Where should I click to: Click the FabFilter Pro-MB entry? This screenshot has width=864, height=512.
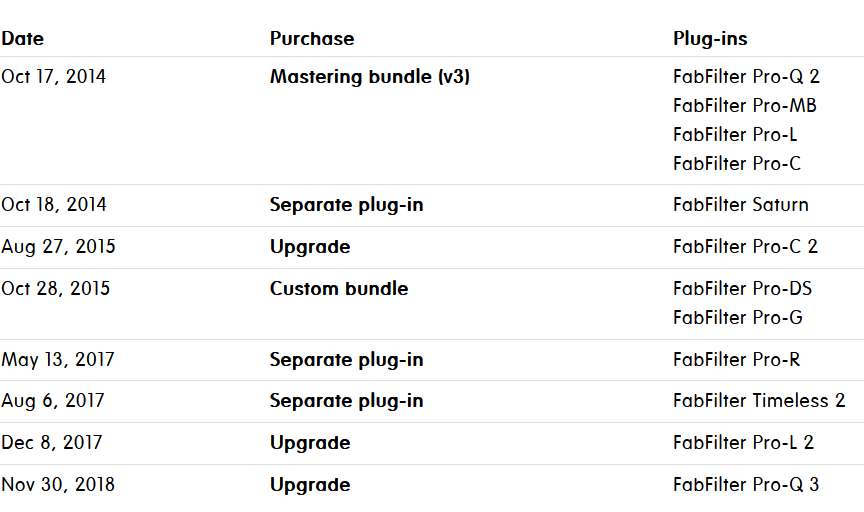click(745, 106)
